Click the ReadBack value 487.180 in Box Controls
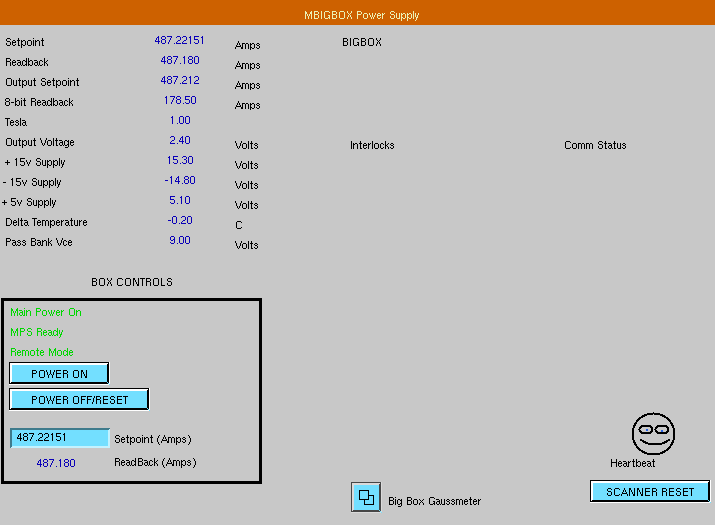The image size is (715, 525). click(56, 463)
